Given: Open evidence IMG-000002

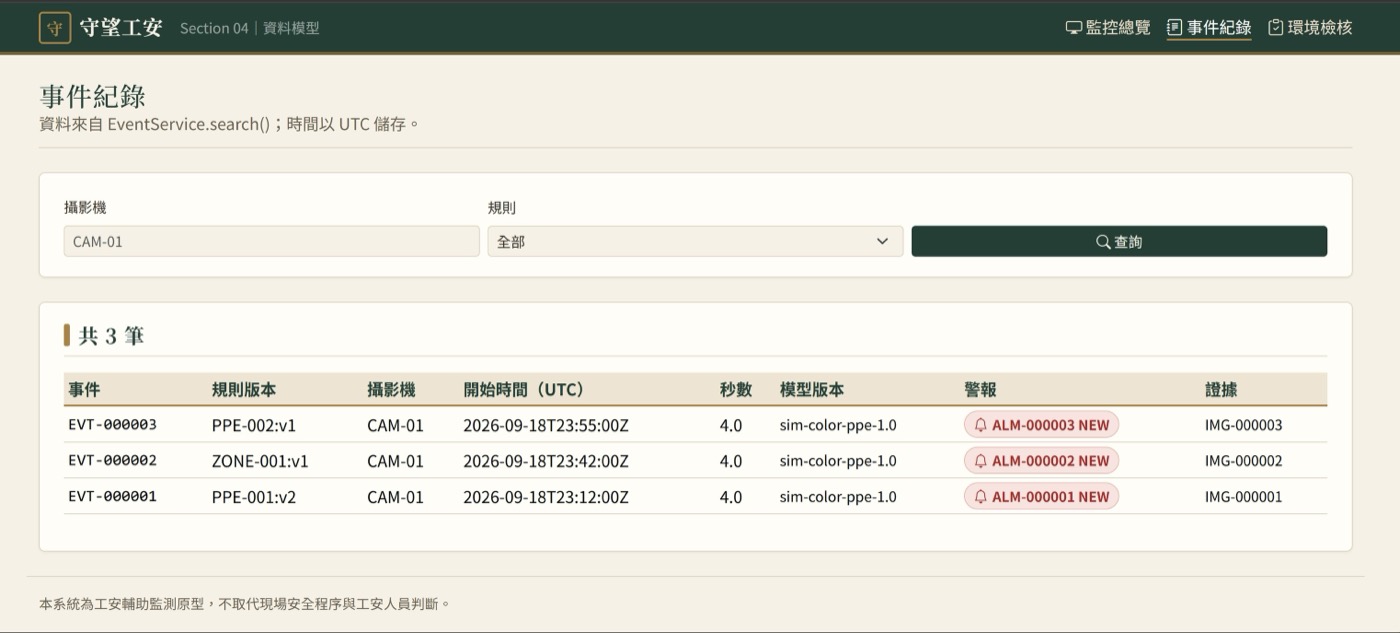Looking at the screenshot, I should click(1243, 461).
